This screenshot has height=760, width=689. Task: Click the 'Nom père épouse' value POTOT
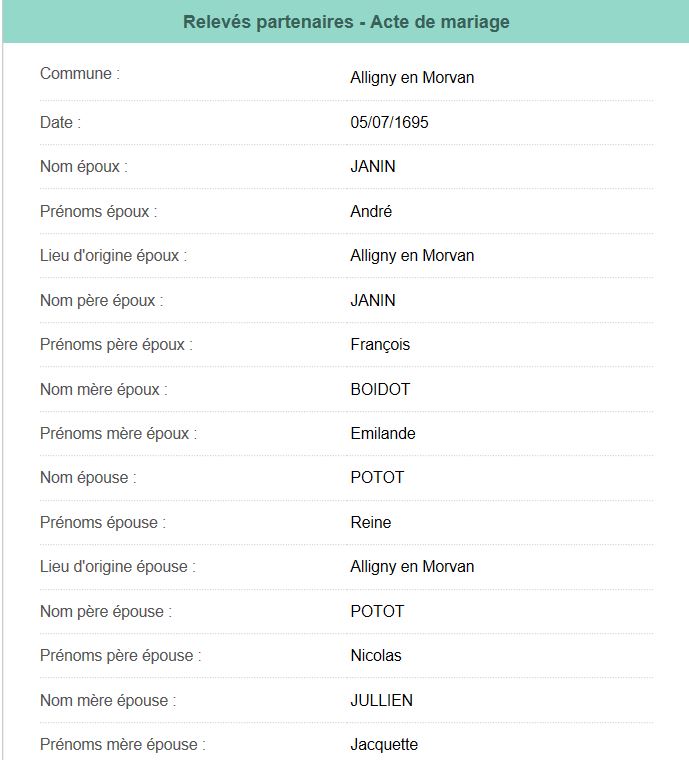pyautogui.click(x=377, y=611)
